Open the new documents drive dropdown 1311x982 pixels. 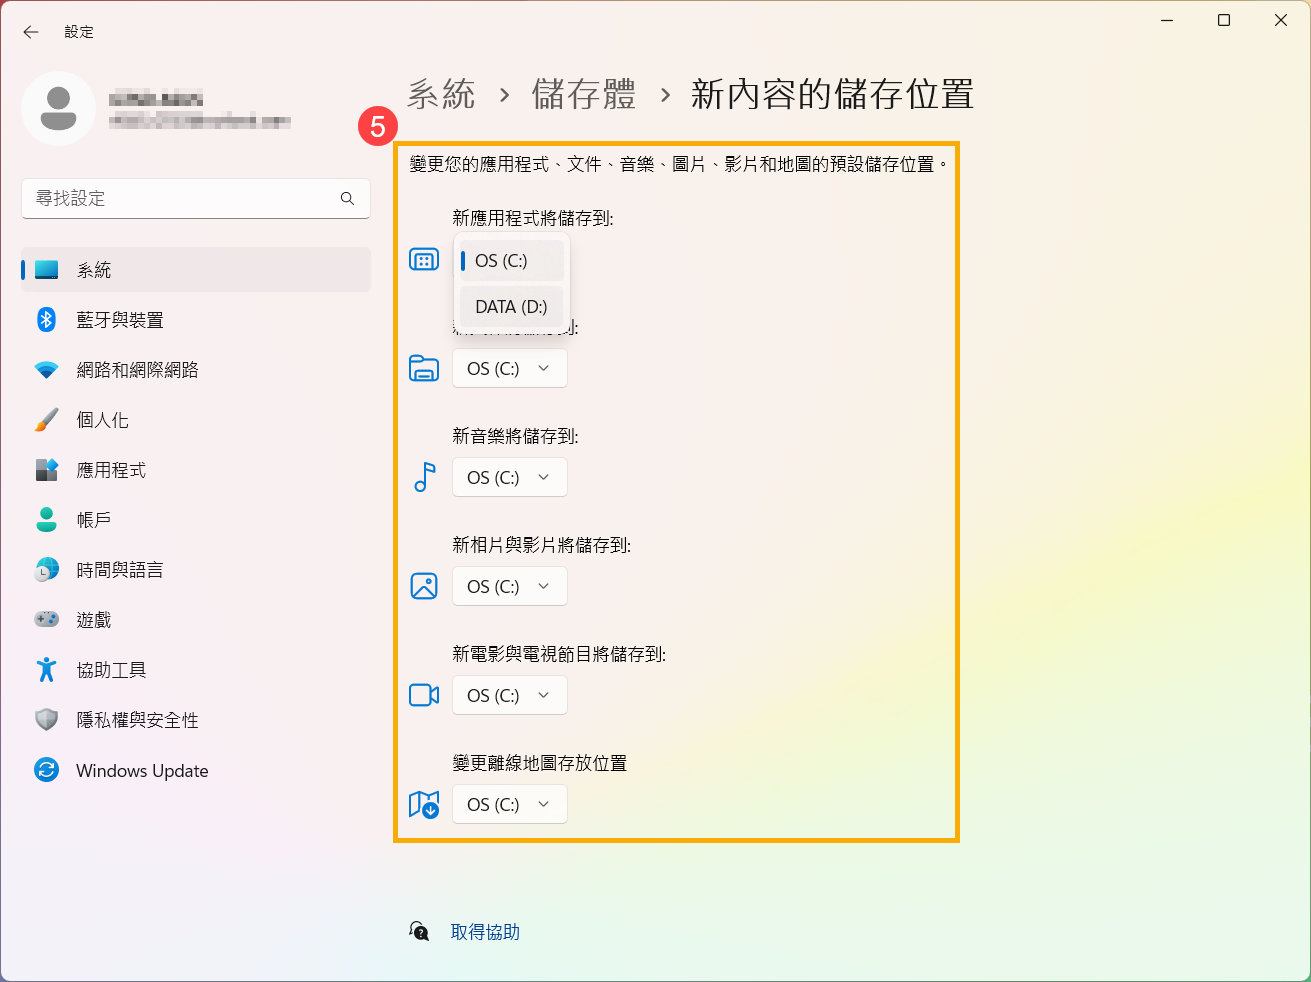510,368
